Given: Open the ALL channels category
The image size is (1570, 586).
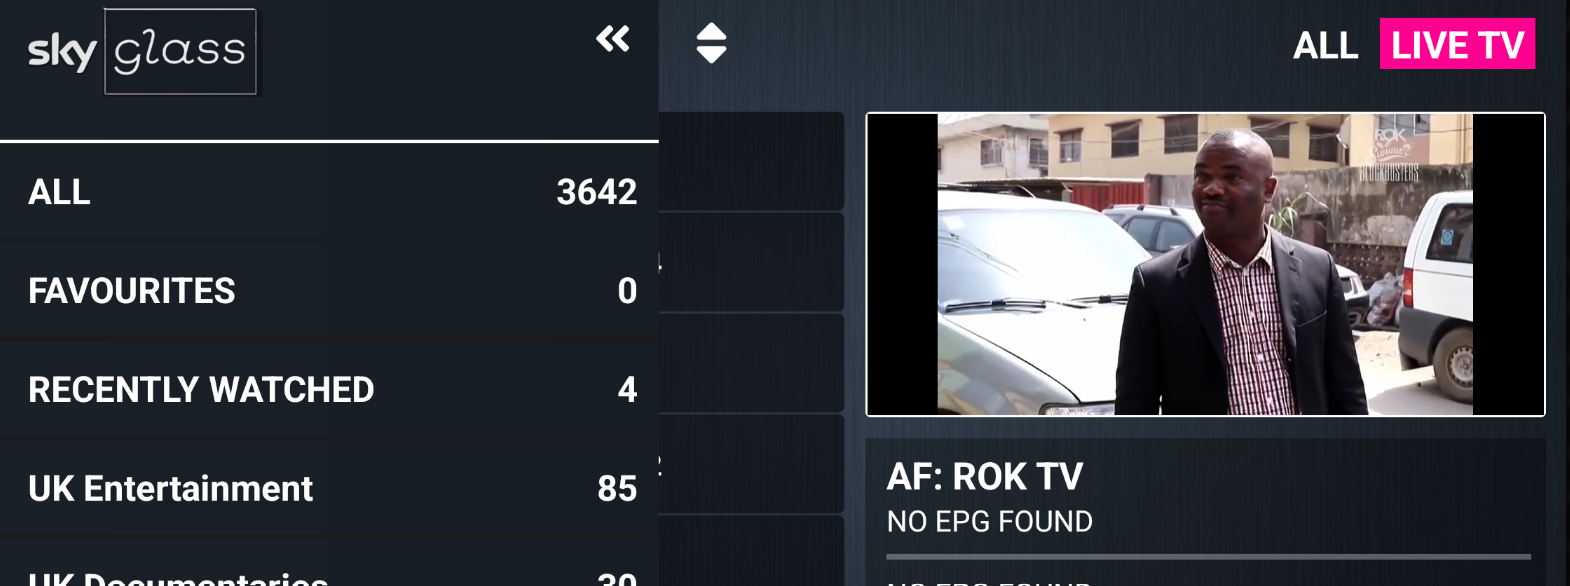Looking at the screenshot, I should click(329, 191).
